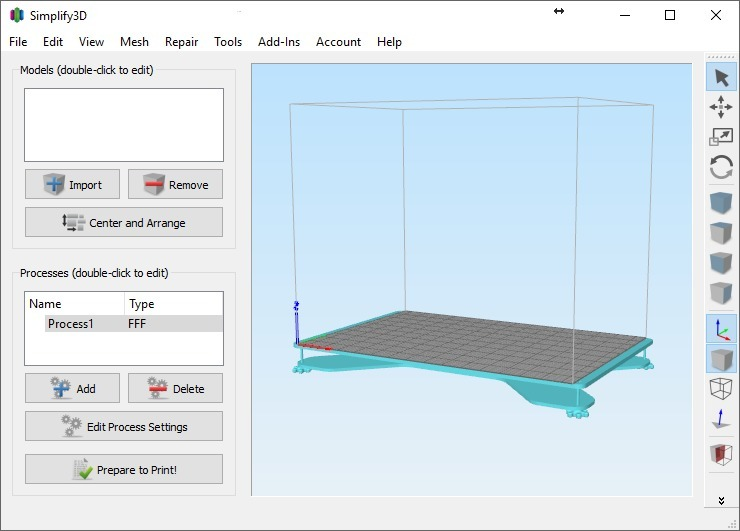Switch to default isometric view cube

[721, 203]
